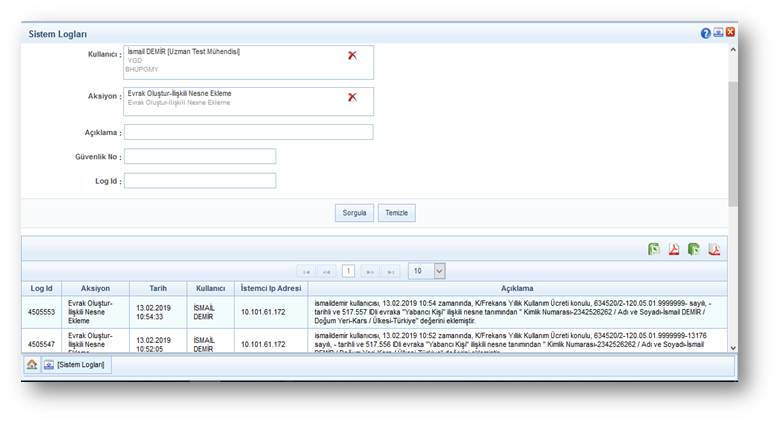Sort by the Tarih column header
This screenshot has width=780, height=424.
pyautogui.click(x=158, y=288)
